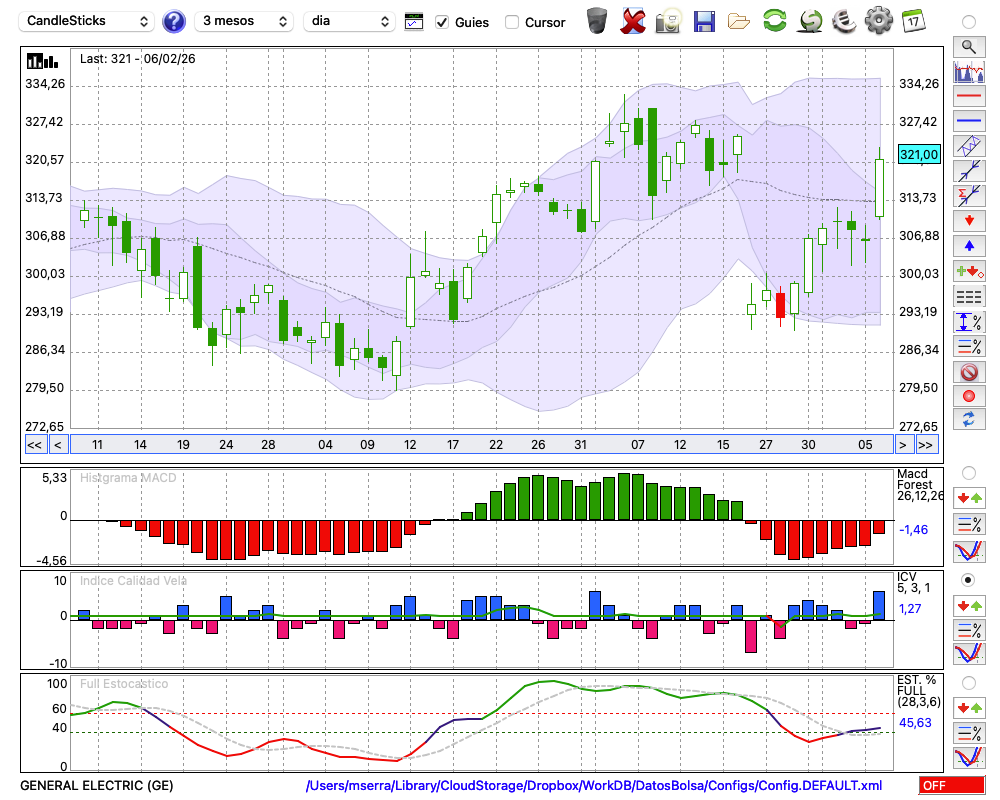The image size is (1000, 800).
Task: Open the settings gear icon
Action: [x=878, y=21]
